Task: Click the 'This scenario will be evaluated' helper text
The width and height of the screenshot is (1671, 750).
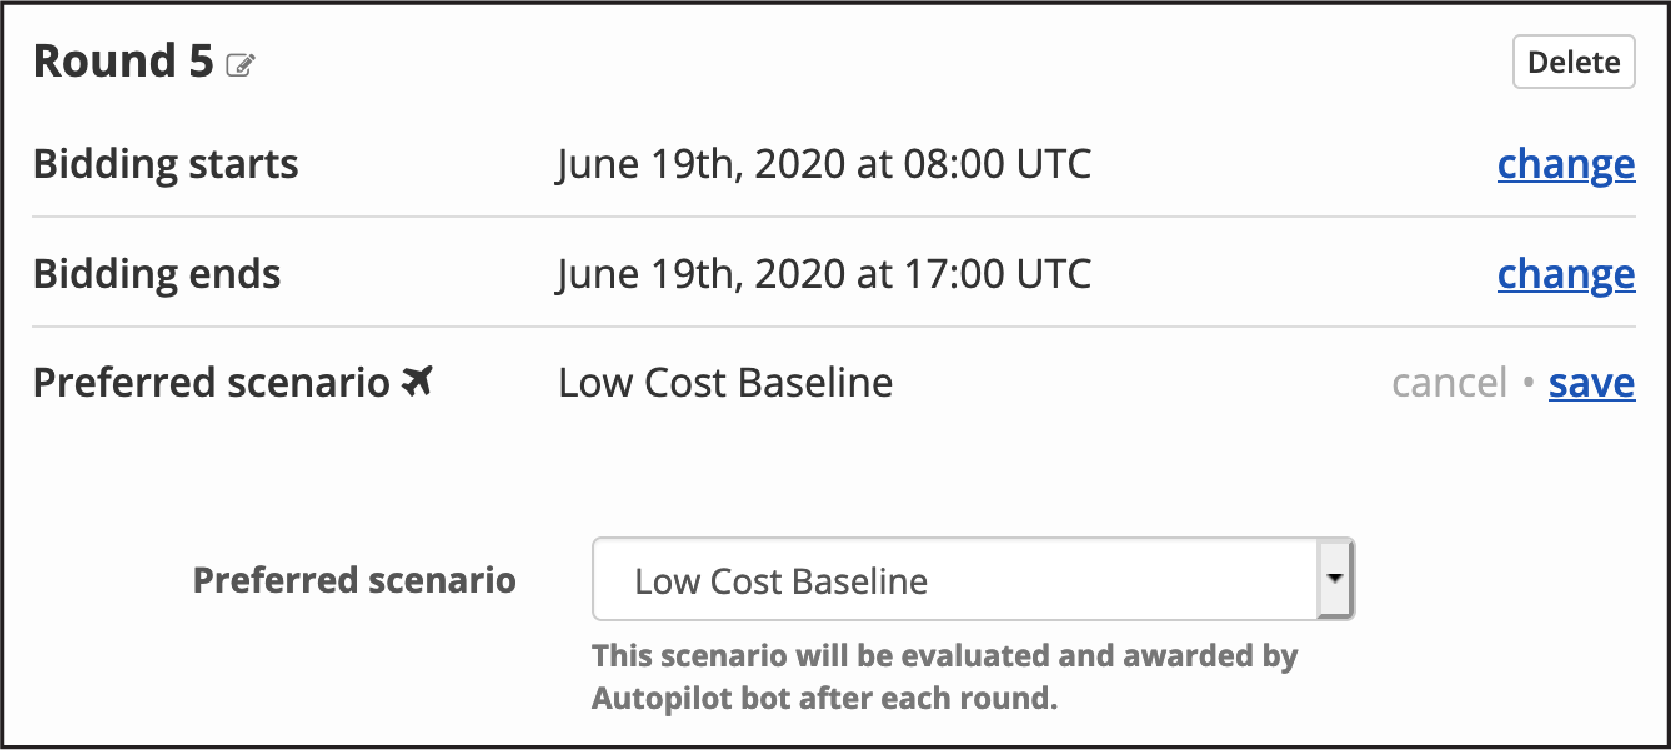Action: [x=945, y=655]
